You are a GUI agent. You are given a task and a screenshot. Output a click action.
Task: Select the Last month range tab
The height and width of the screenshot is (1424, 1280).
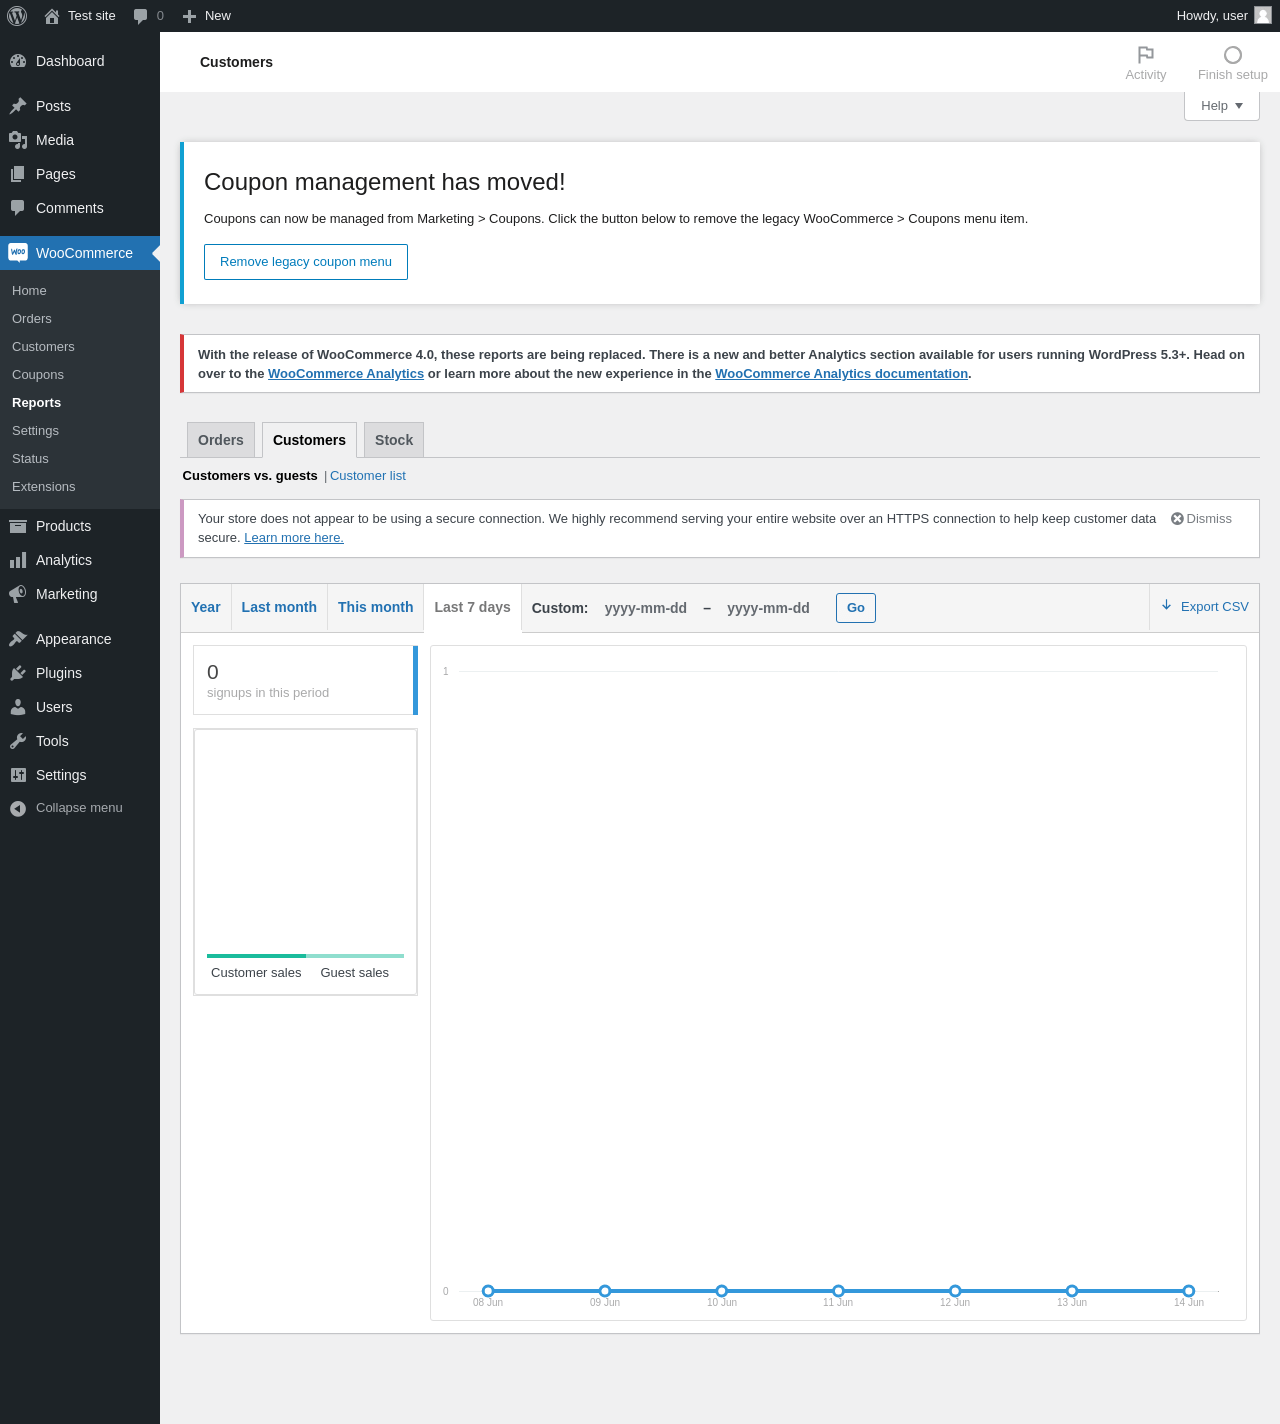pyautogui.click(x=279, y=607)
